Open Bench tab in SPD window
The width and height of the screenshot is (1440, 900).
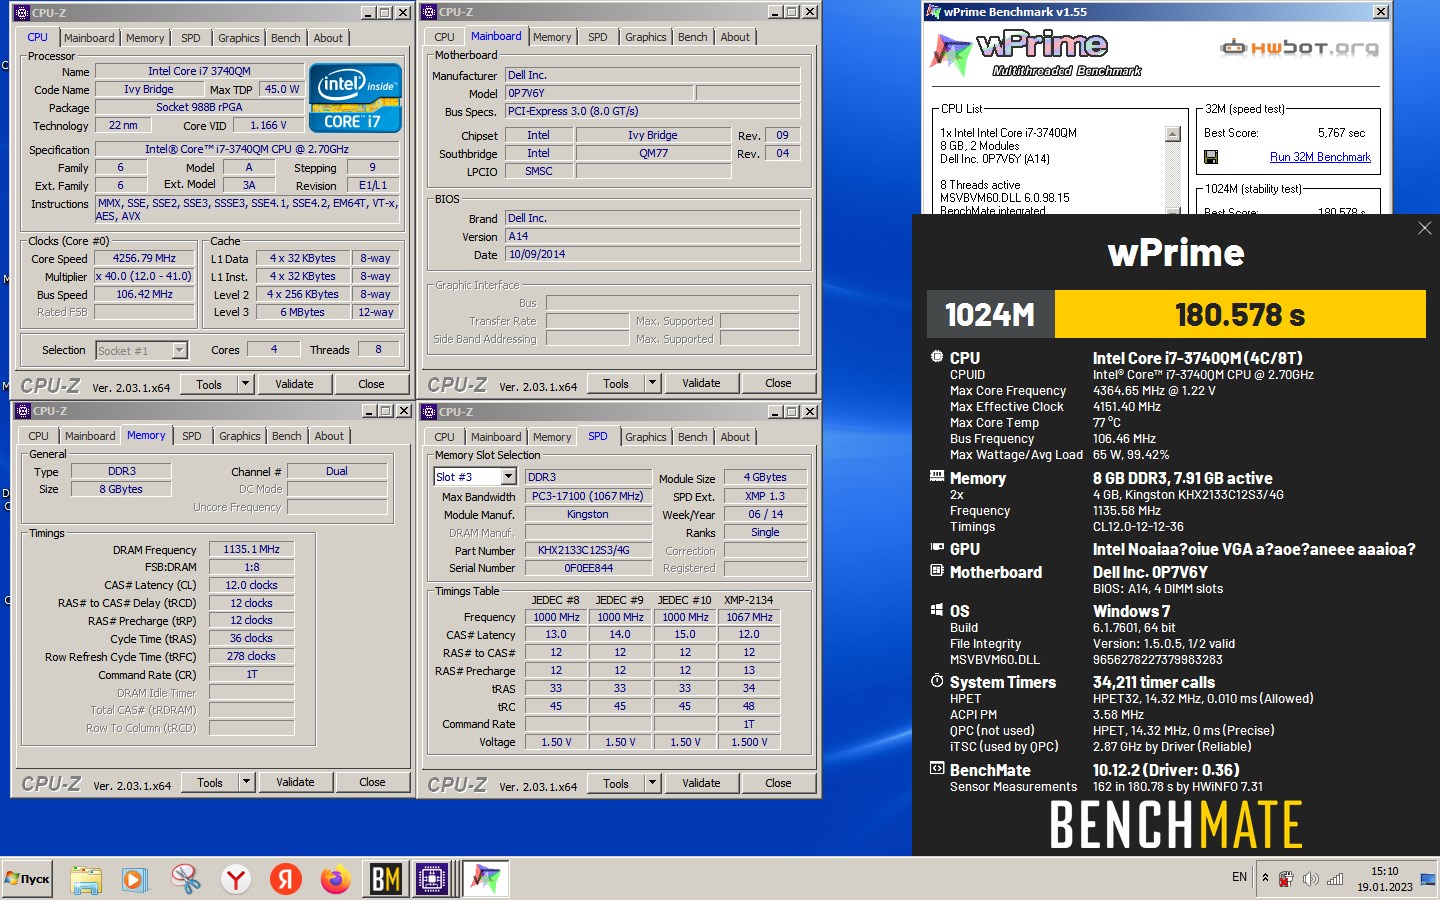coord(692,437)
